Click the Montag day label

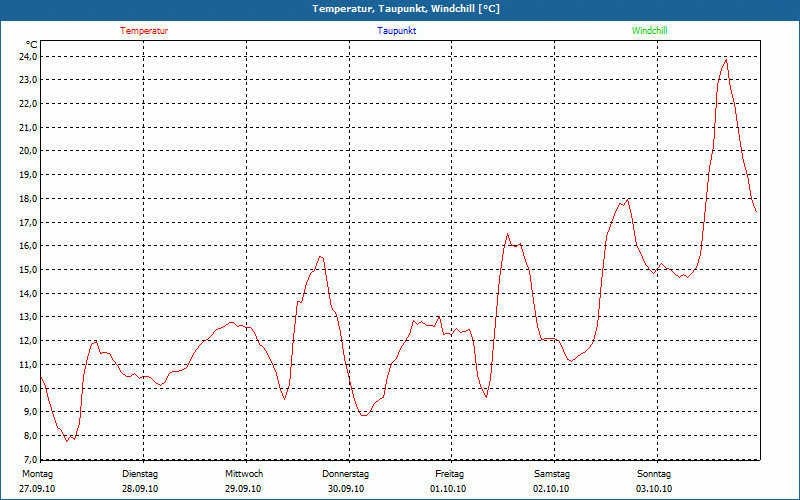click(37, 474)
